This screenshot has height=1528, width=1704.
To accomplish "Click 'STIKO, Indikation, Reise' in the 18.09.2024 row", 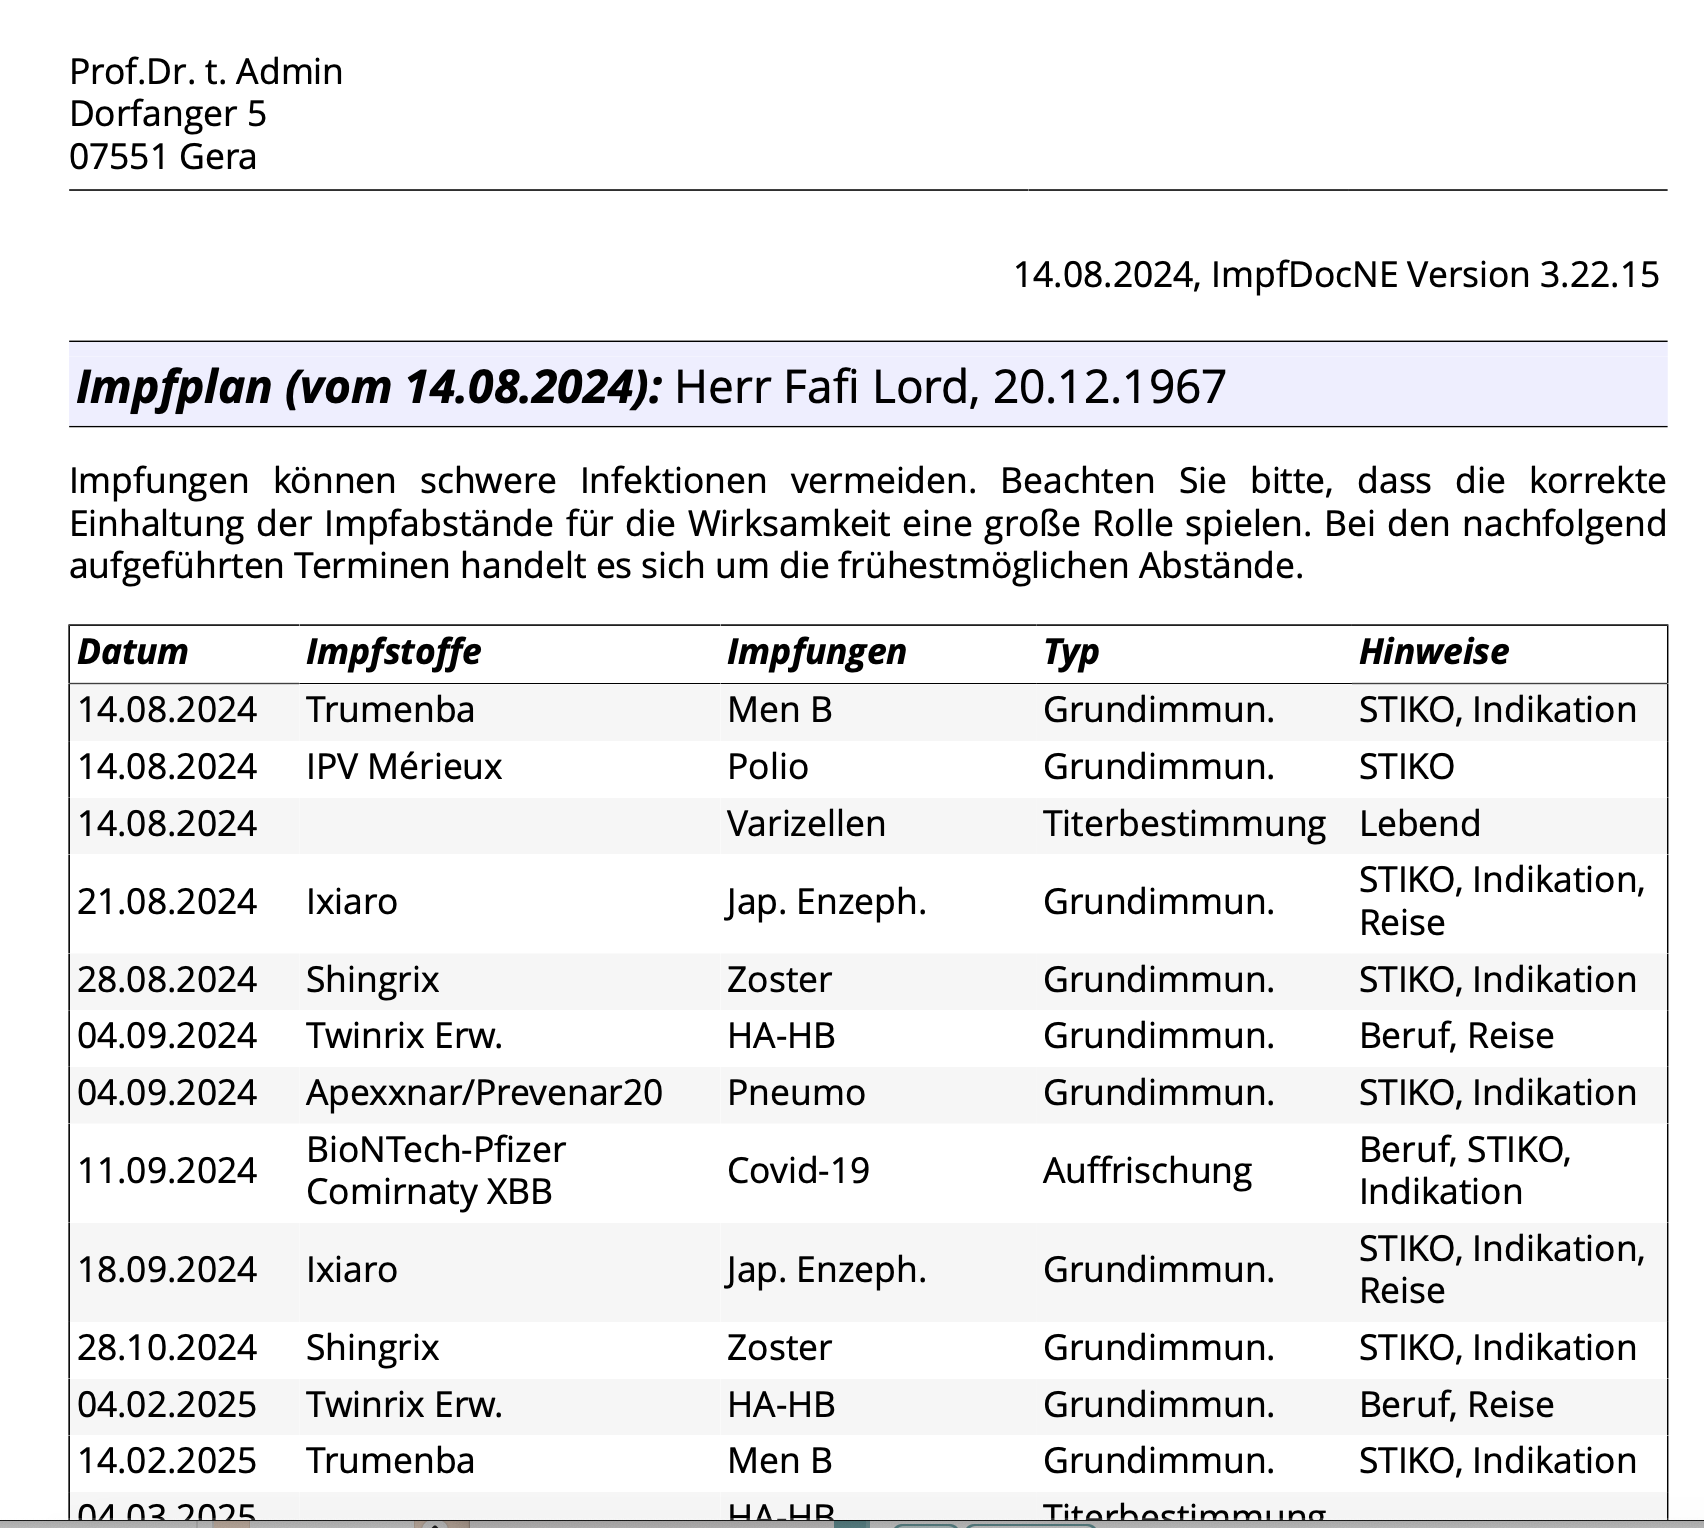I will click(1502, 1270).
